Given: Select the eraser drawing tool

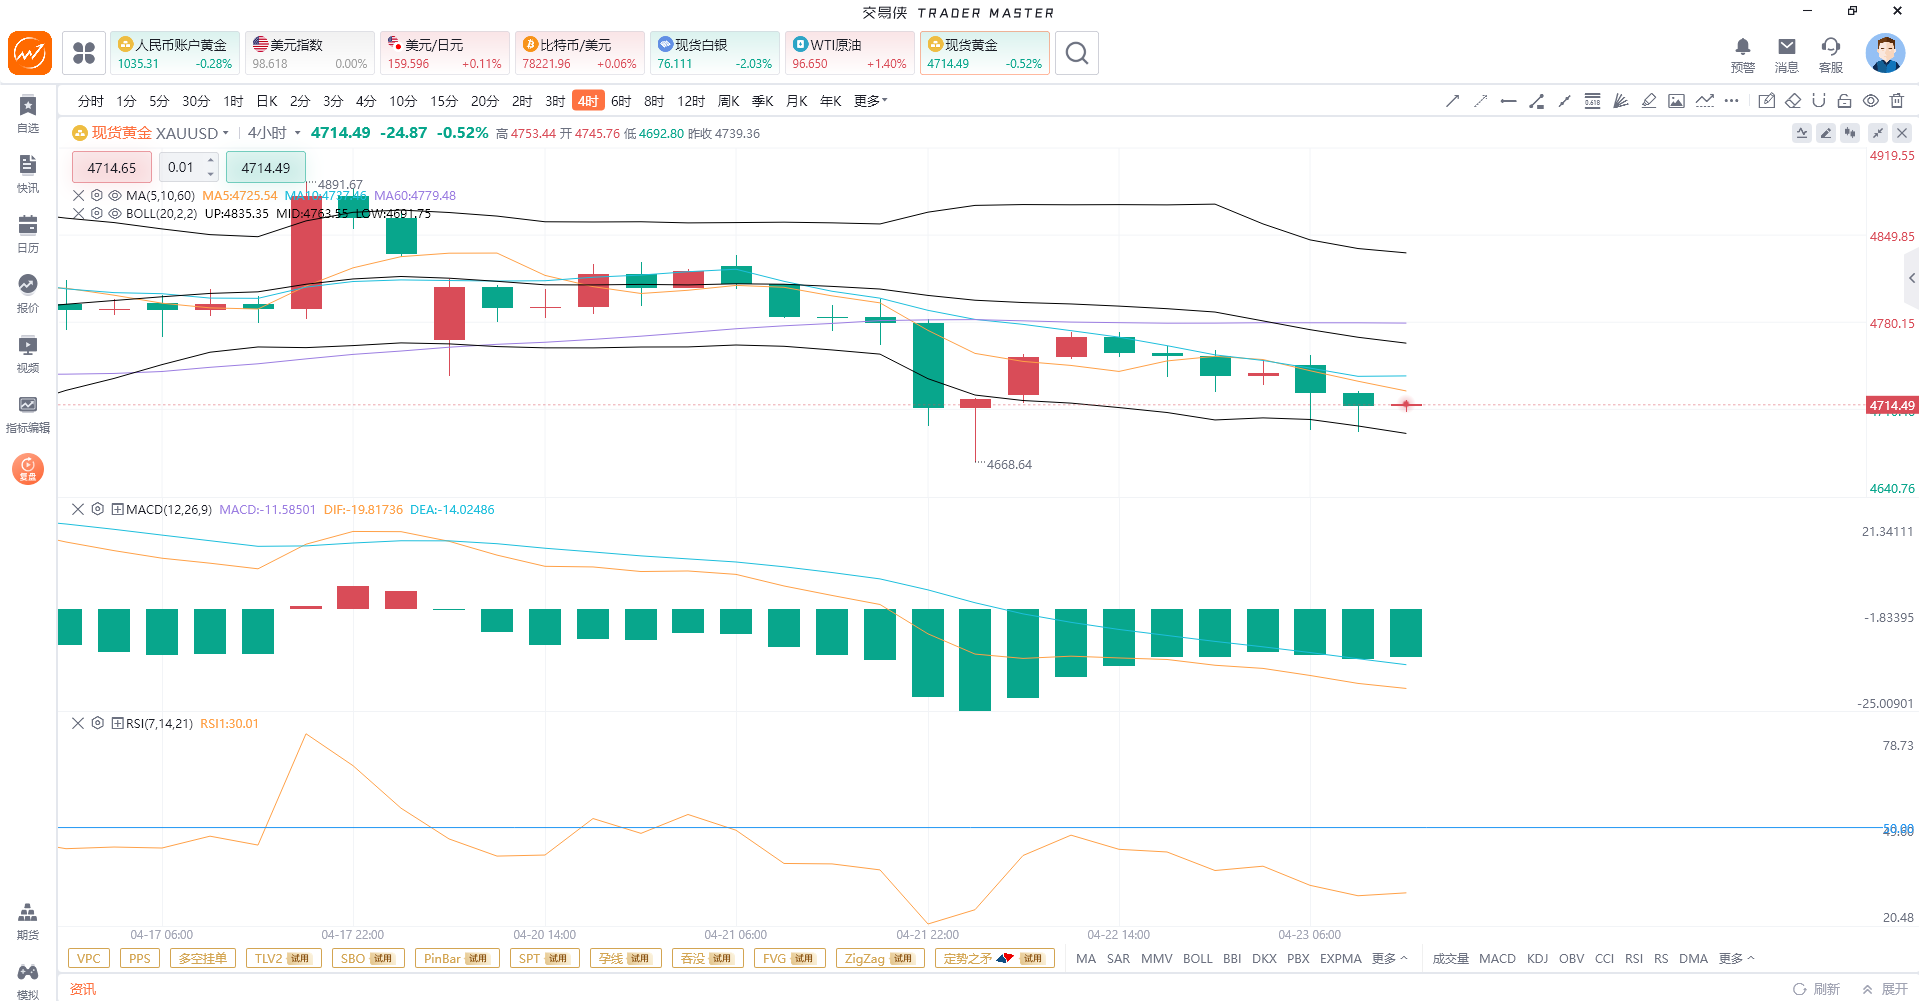Looking at the screenshot, I should click(x=1792, y=101).
